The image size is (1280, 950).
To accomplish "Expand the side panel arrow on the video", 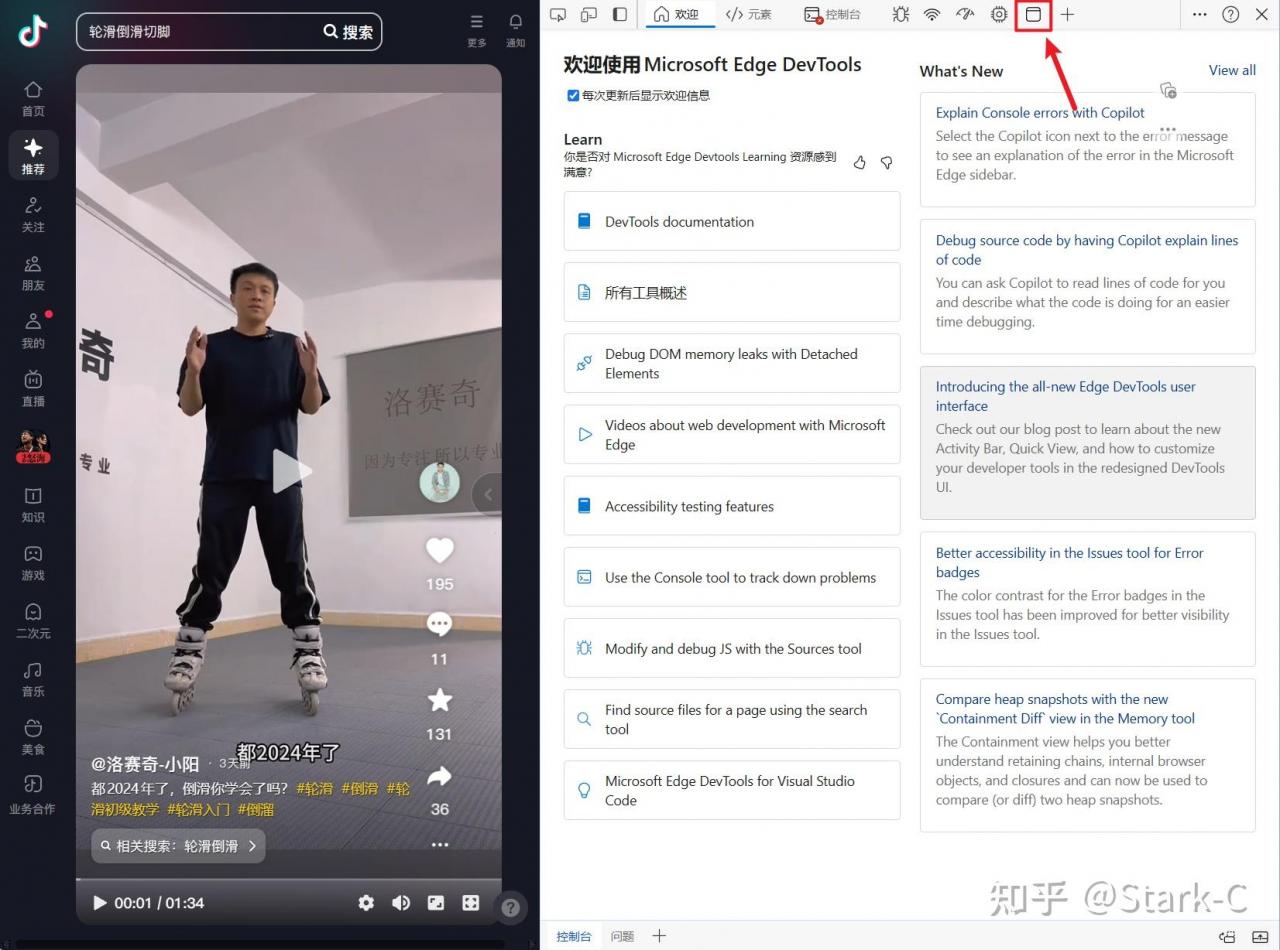I will (488, 493).
